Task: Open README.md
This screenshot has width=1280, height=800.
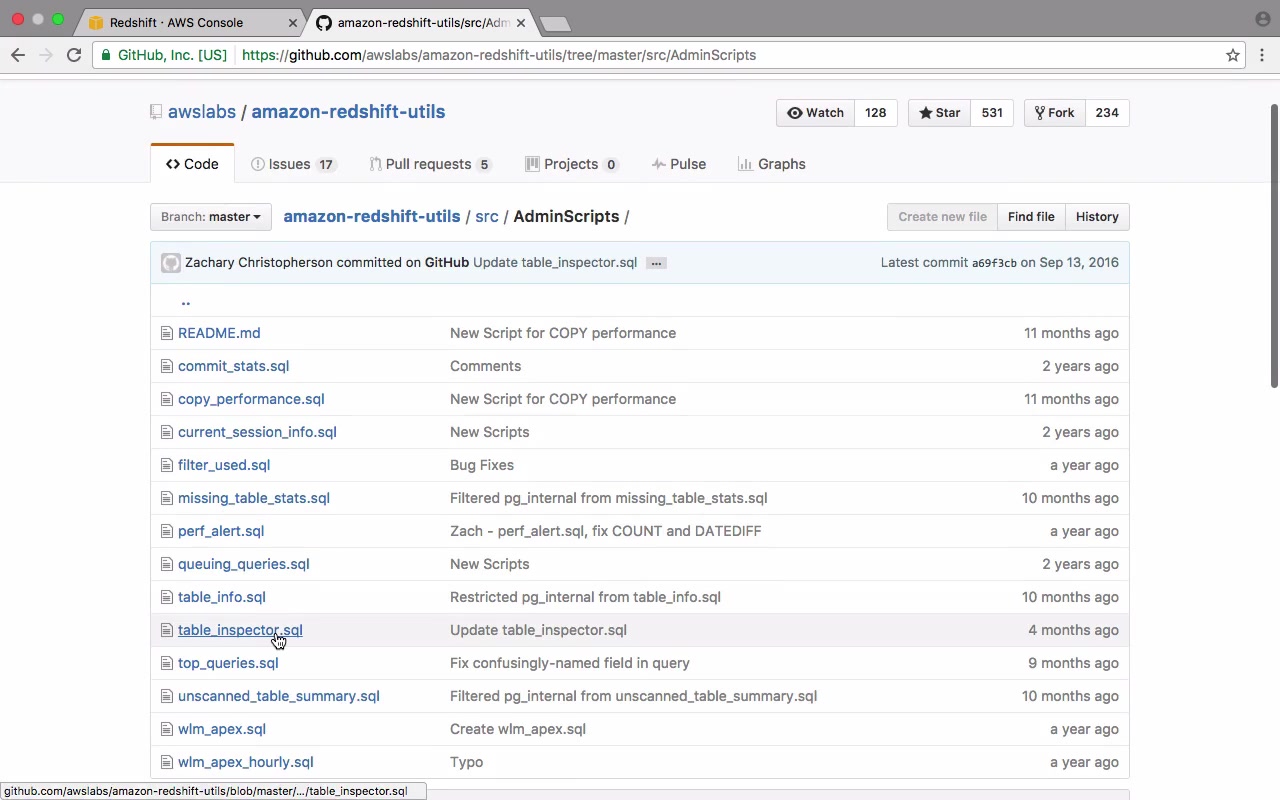Action: click(x=219, y=333)
